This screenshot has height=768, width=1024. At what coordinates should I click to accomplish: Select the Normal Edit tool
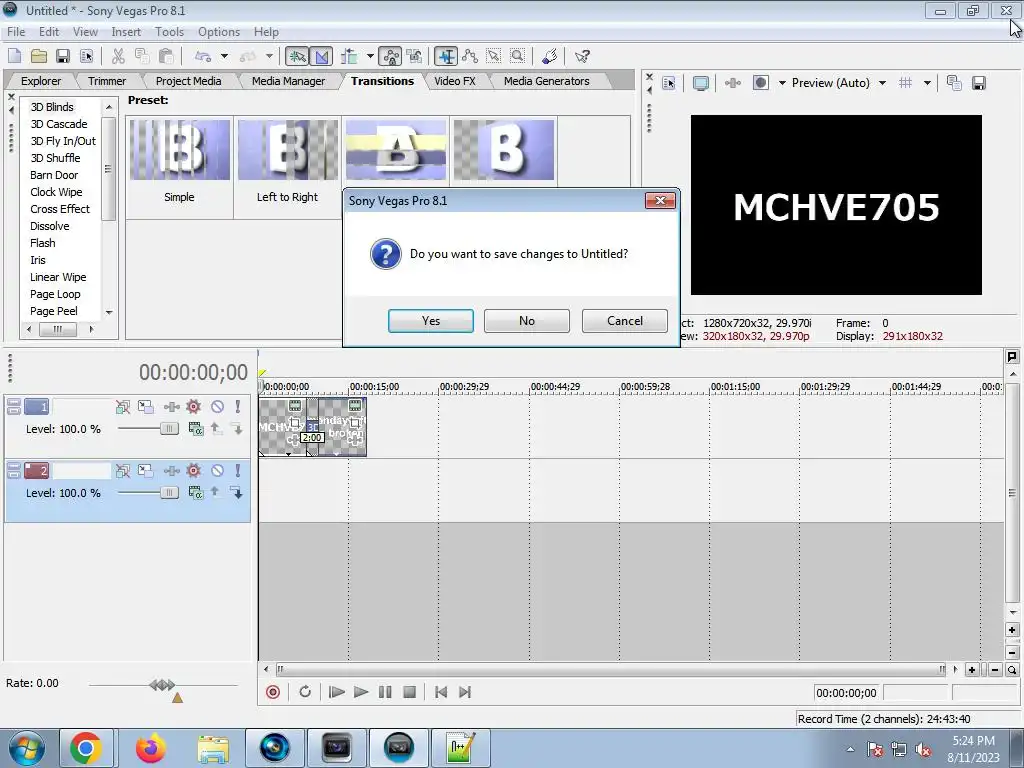(x=446, y=57)
